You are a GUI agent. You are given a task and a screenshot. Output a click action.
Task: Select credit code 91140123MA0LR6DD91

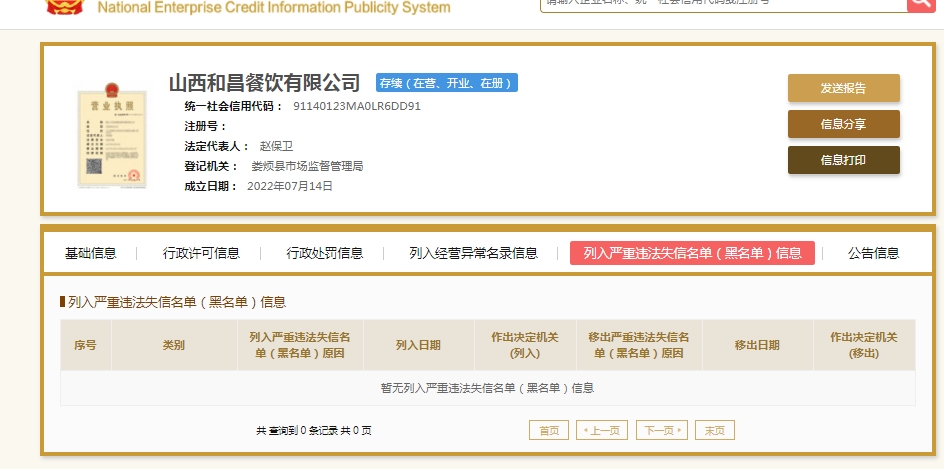pyautogui.click(x=357, y=107)
